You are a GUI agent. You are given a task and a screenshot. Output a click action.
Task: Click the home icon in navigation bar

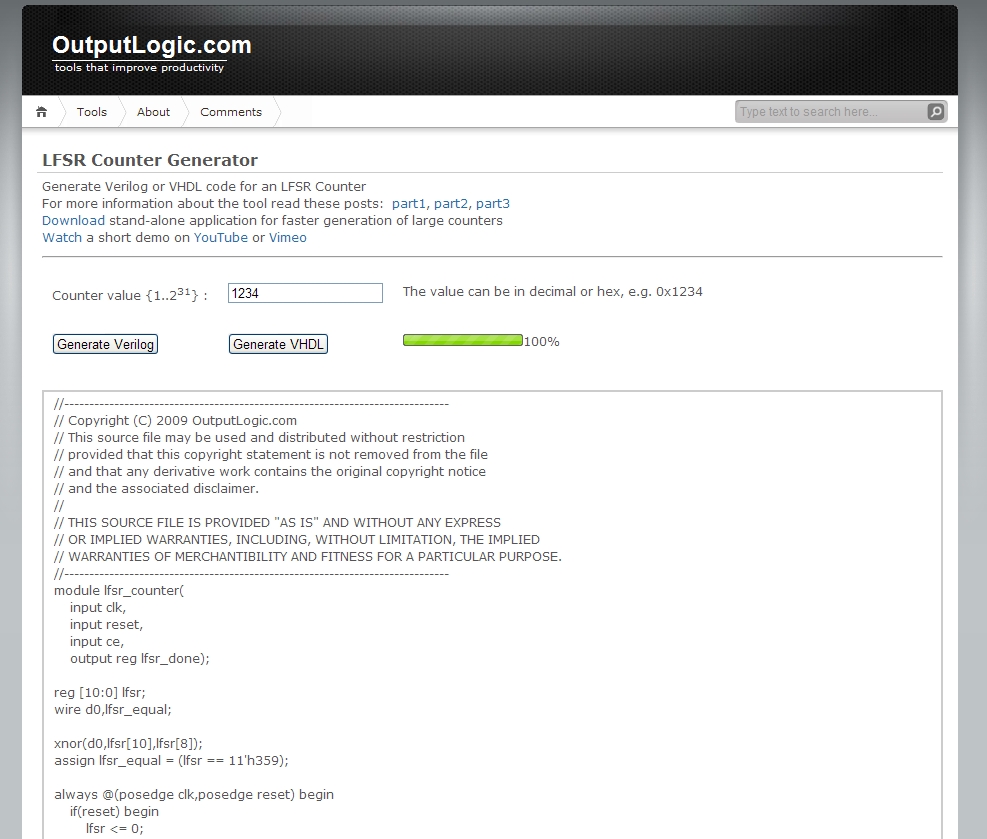coord(41,112)
